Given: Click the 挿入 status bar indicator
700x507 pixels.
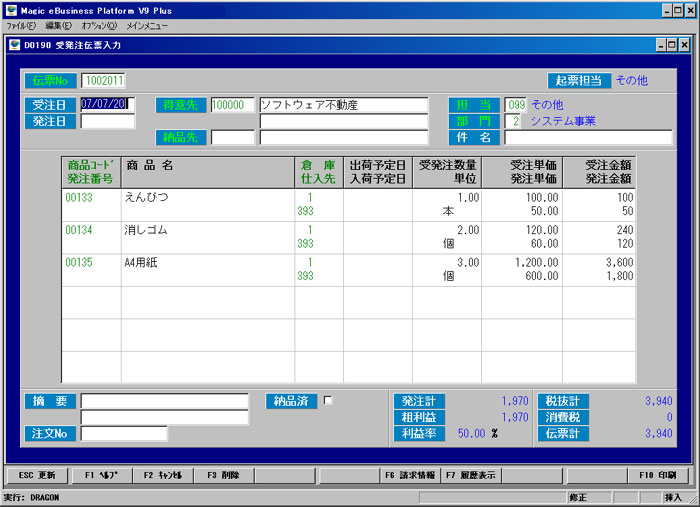Looking at the screenshot, I should click(672, 497).
